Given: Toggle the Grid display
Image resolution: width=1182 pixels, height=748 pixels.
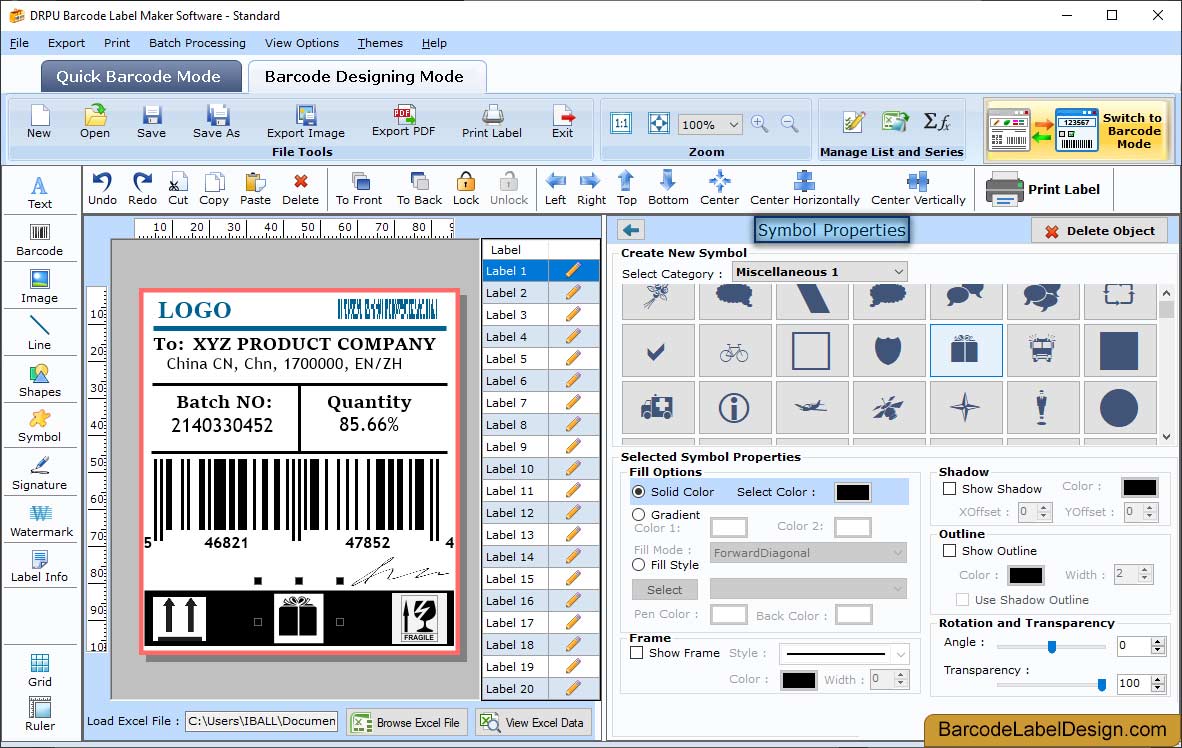Looking at the screenshot, I should click(39, 670).
